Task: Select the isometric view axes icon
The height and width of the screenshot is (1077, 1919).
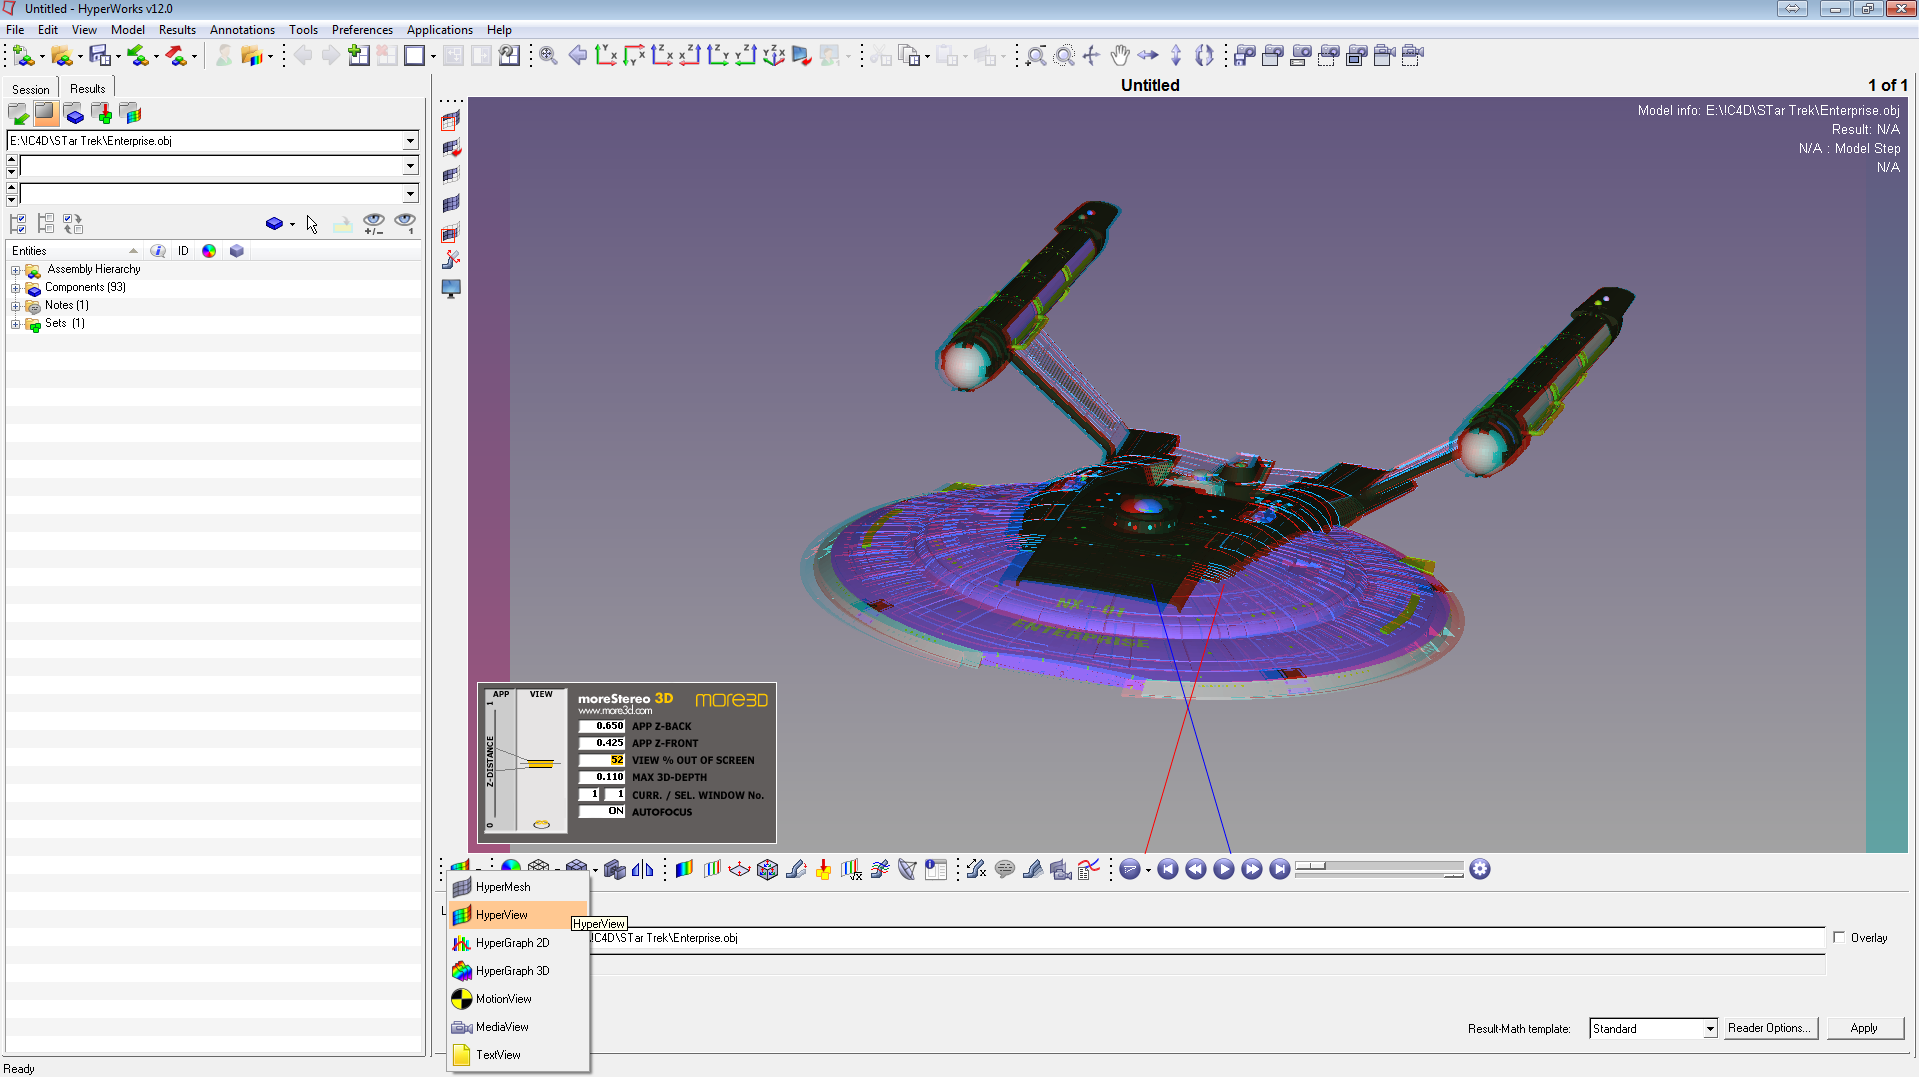Action: [x=774, y=56]
